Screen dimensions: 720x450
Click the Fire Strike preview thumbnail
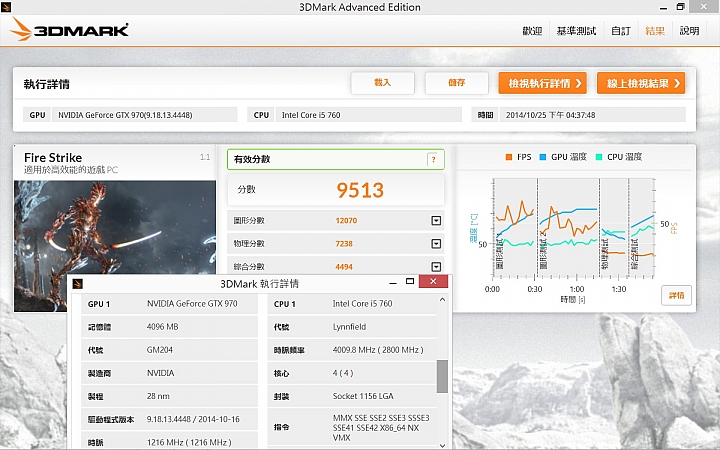coord(115,246)
